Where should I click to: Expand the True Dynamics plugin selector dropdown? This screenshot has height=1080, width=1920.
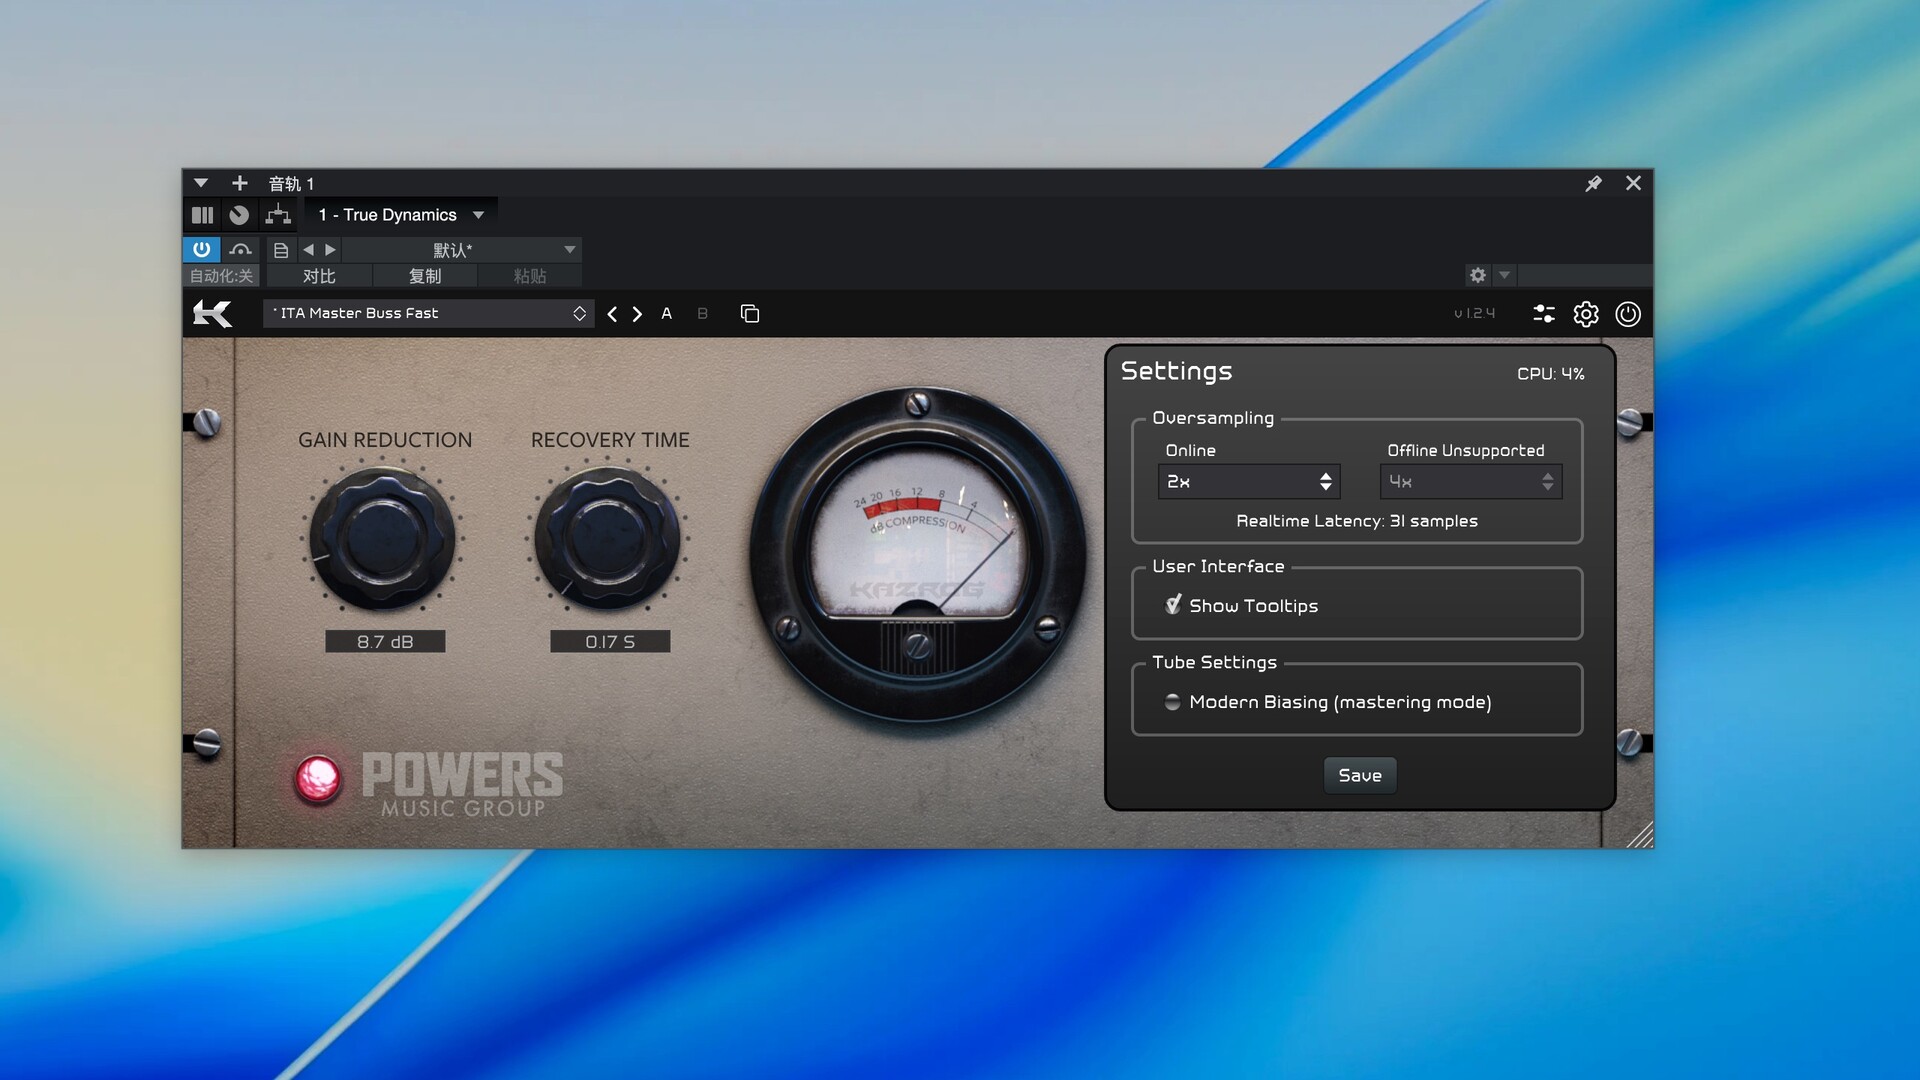click(x=479, y=215)
